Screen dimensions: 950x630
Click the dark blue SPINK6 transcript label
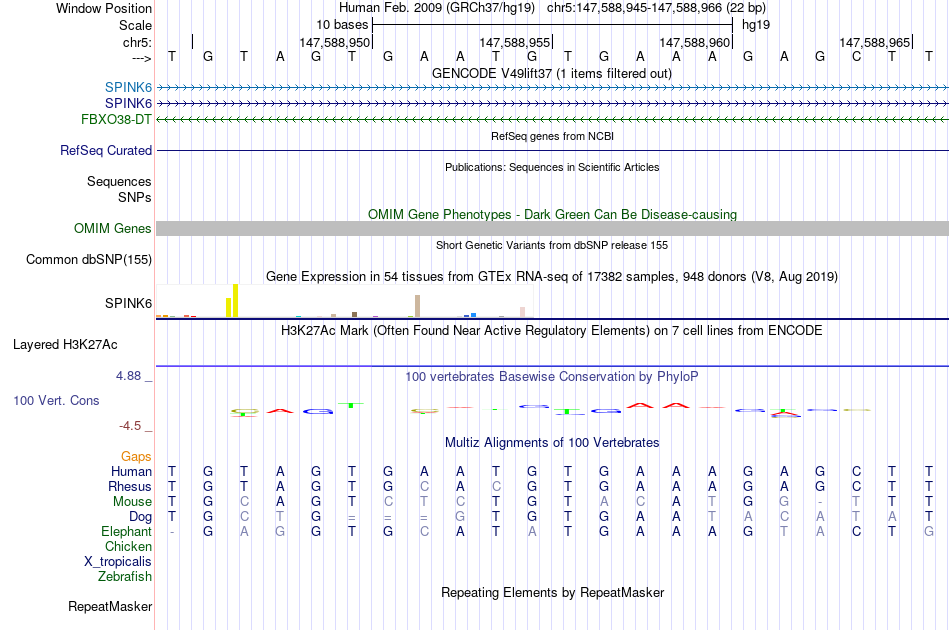click(128, 103)
